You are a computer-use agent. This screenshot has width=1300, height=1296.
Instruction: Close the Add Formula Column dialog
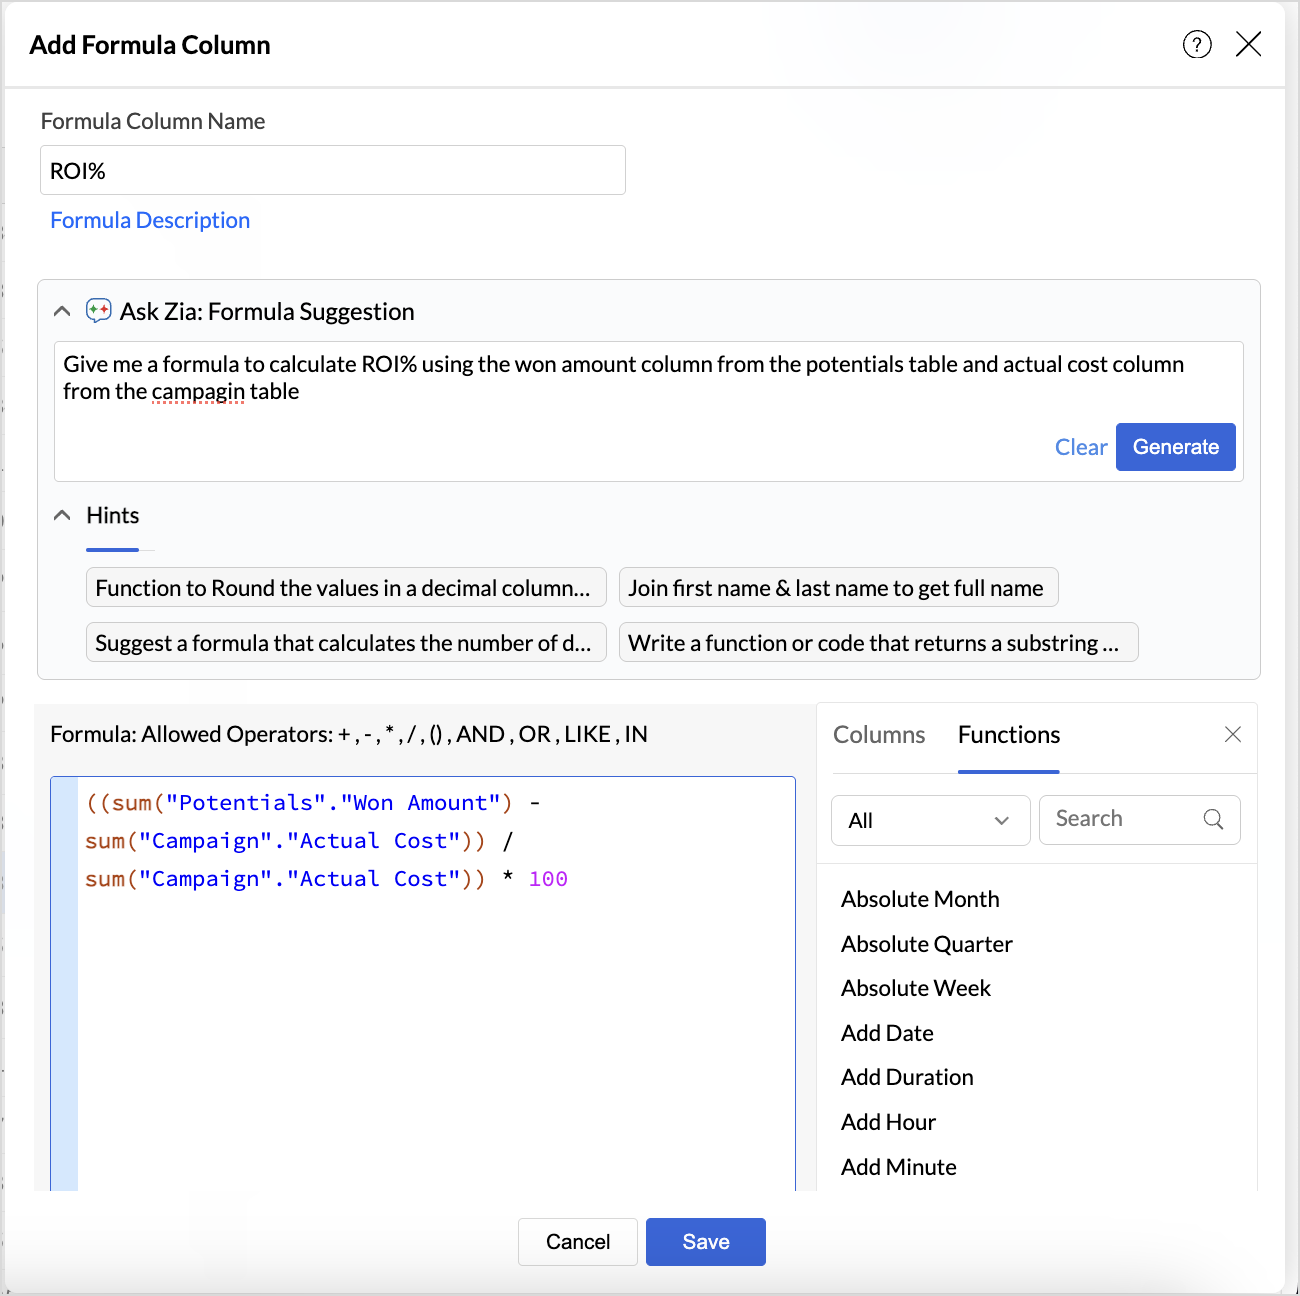[1248, 44]
